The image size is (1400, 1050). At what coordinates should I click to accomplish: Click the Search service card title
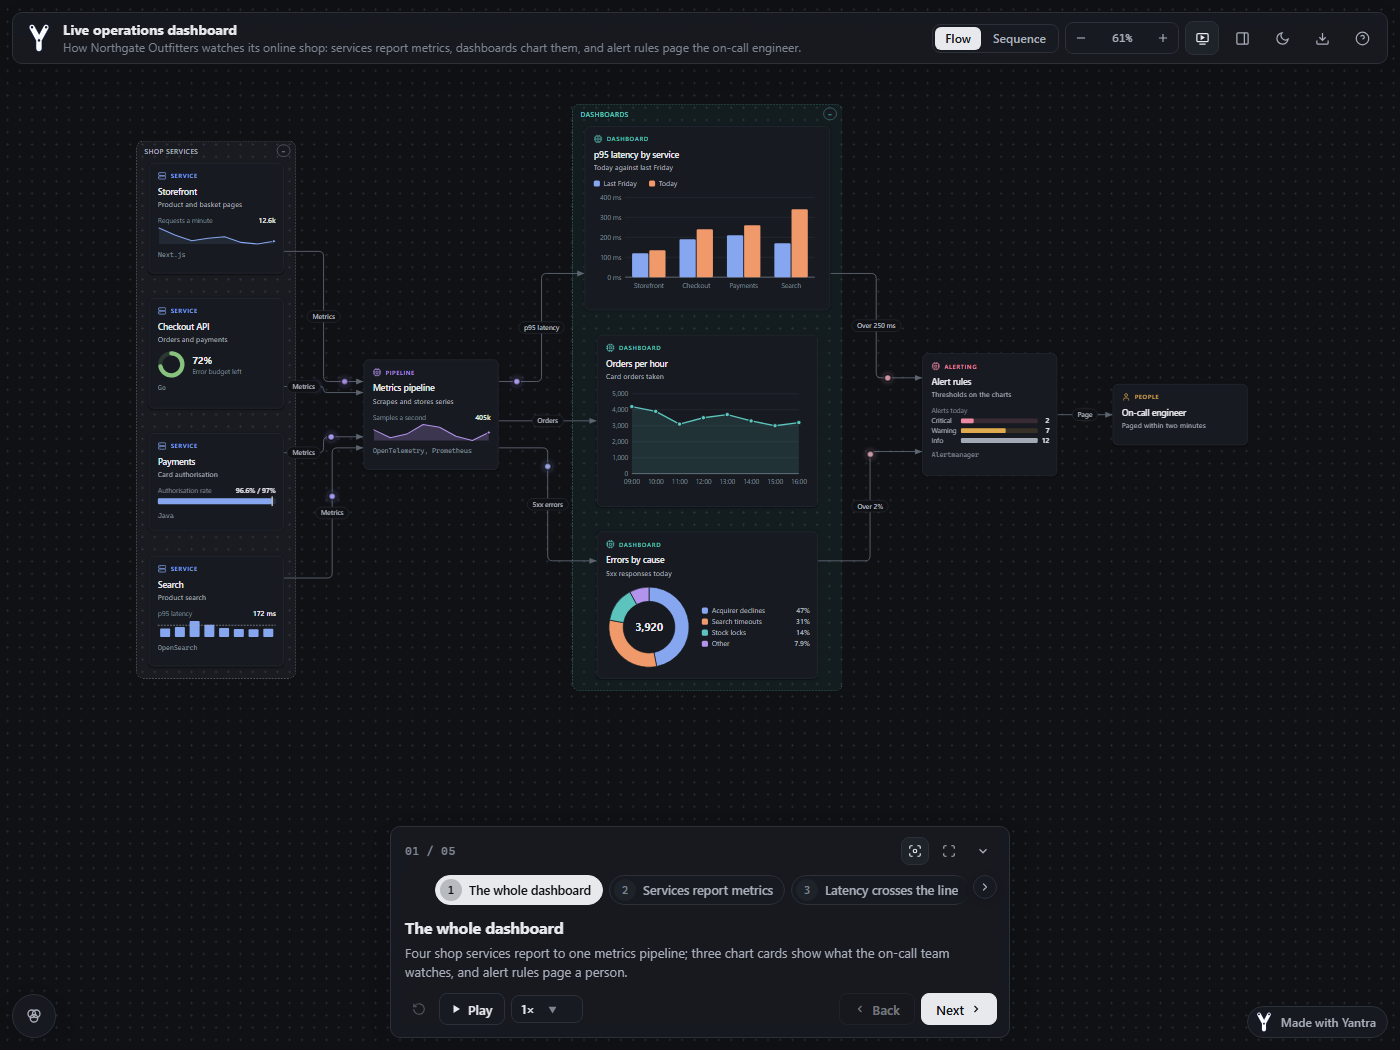point(171,585)
